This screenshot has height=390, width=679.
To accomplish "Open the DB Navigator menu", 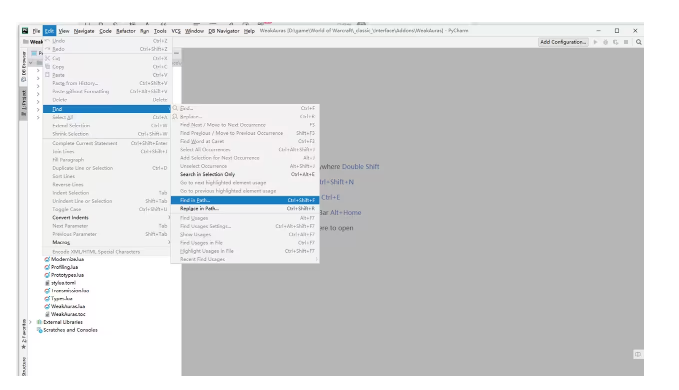I will point(224,31).
